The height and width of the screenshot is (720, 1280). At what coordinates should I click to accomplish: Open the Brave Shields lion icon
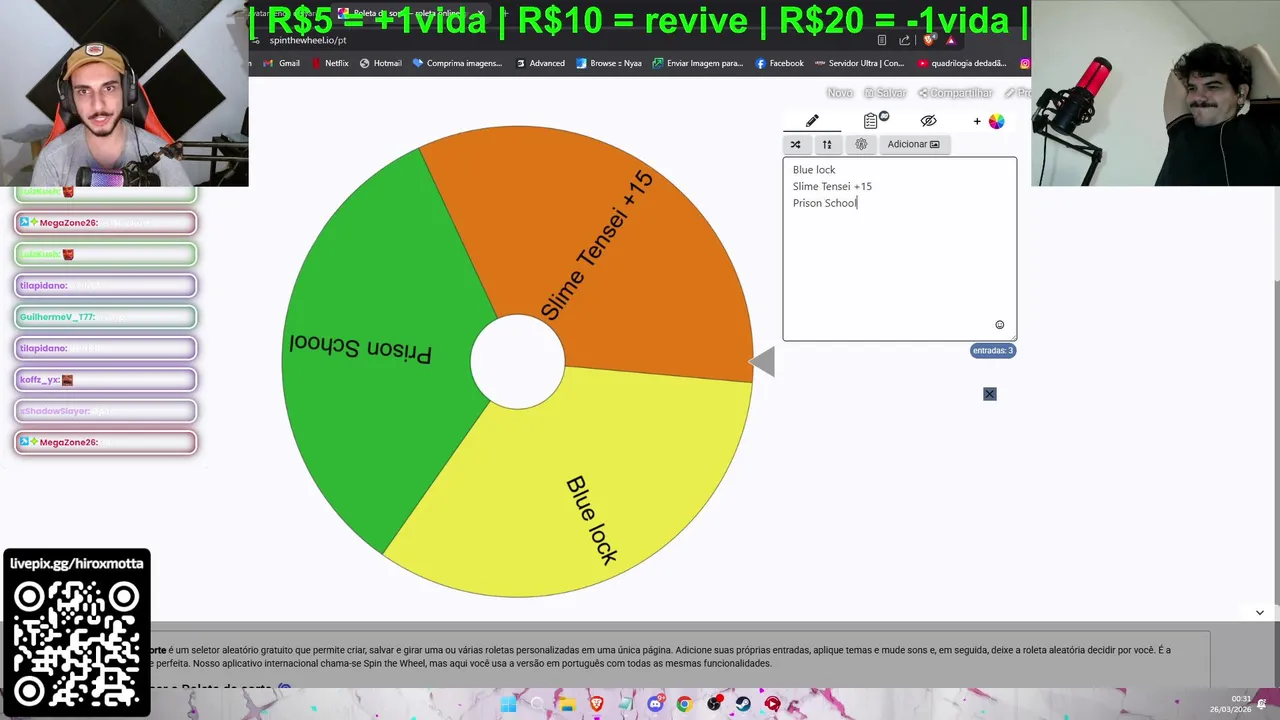point(928,40)
